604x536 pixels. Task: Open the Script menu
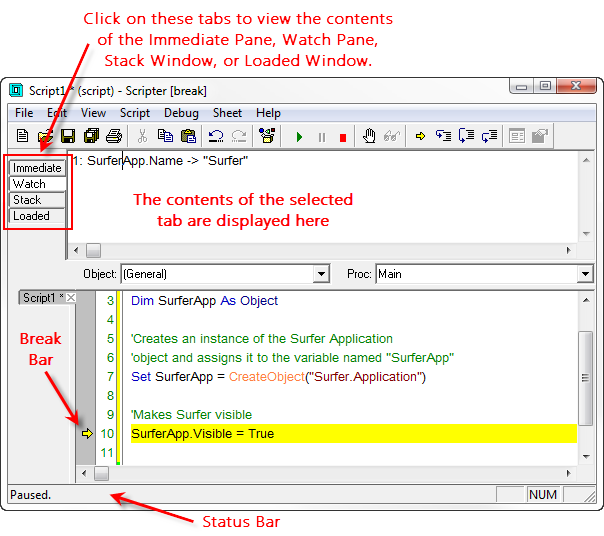(135, 113)
